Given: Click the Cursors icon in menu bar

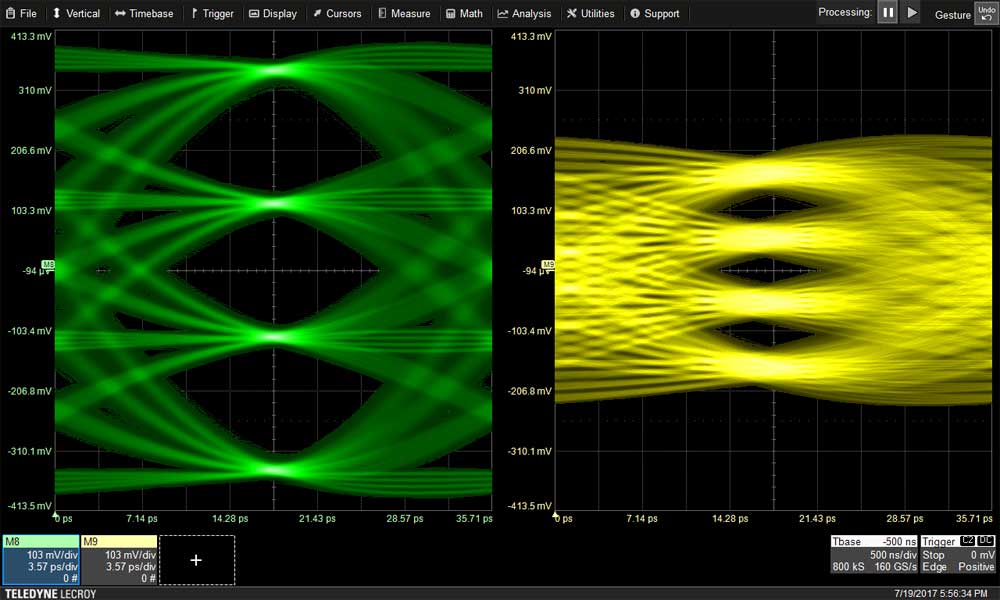Looking at the screenshot, I should (317, 14).
